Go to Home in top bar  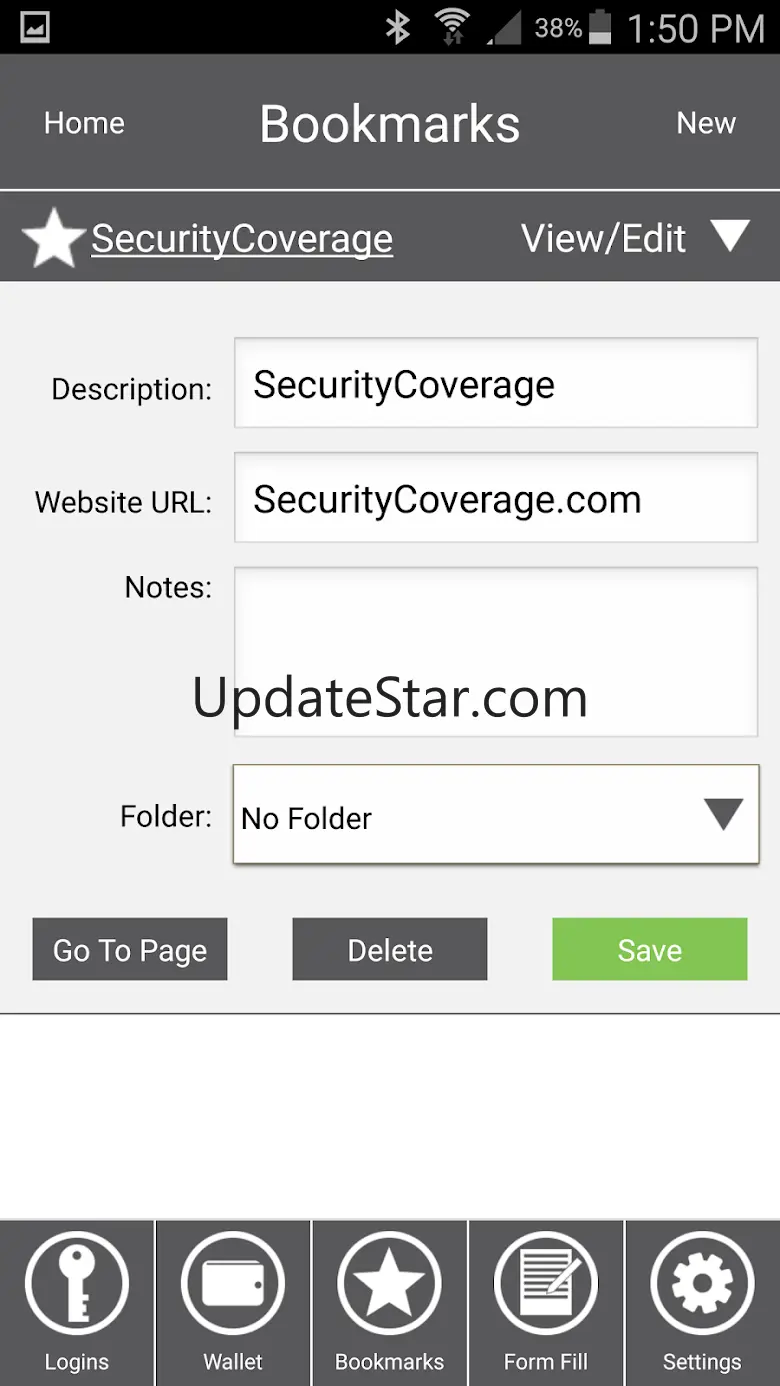pos(85,123)
